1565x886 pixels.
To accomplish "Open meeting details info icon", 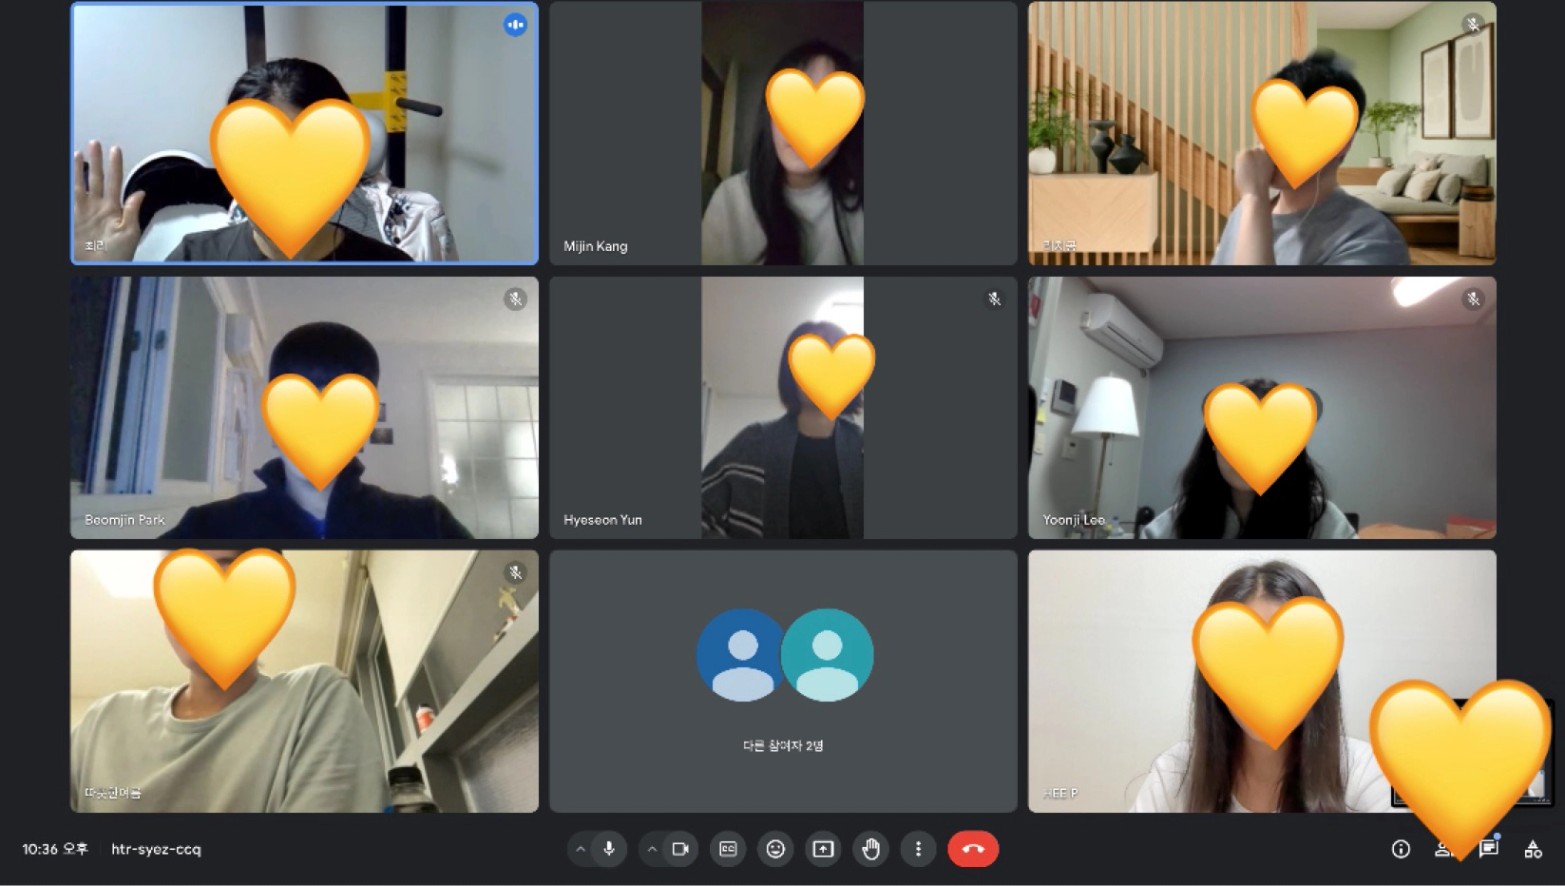I will pos(1401,849).
